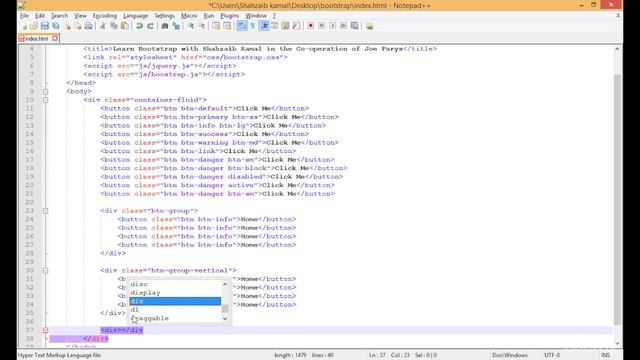Image resolution: width=640 pixels, height=360 pixels.
Task: Click the Save All toolbar icon
Action: [56, 26]
